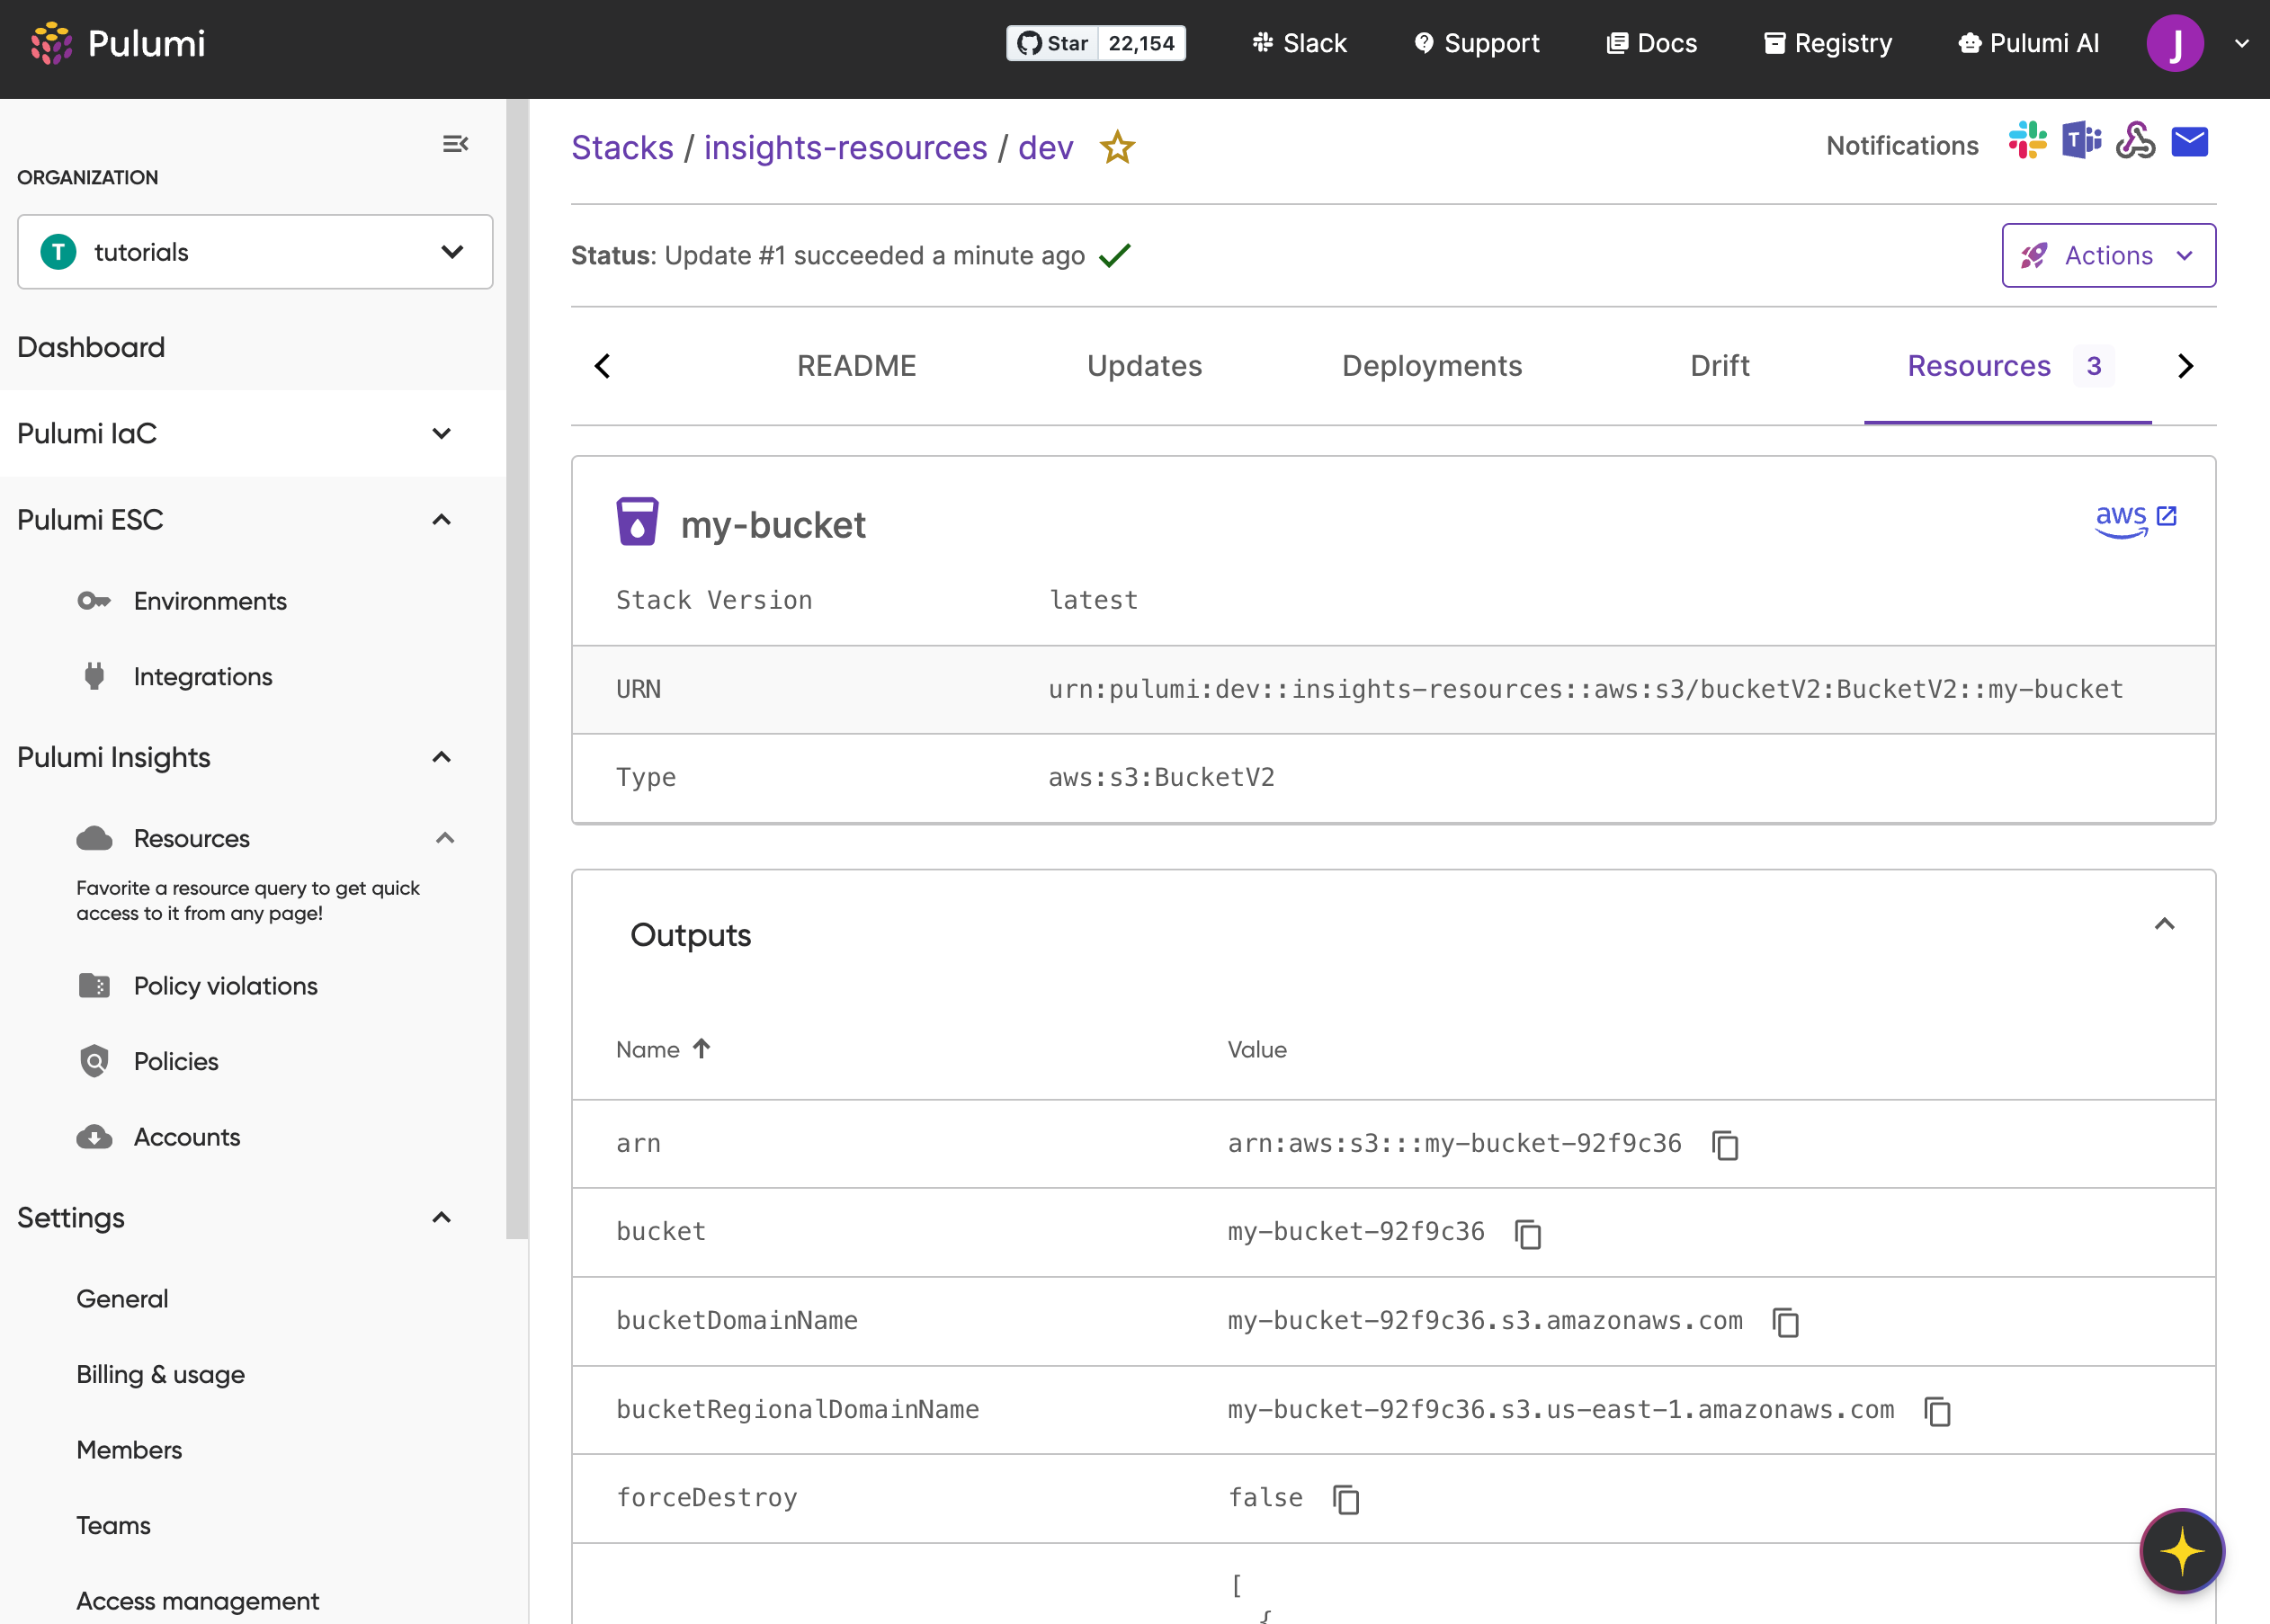
Task: Switch to README tab
Action: pos(856,366)
